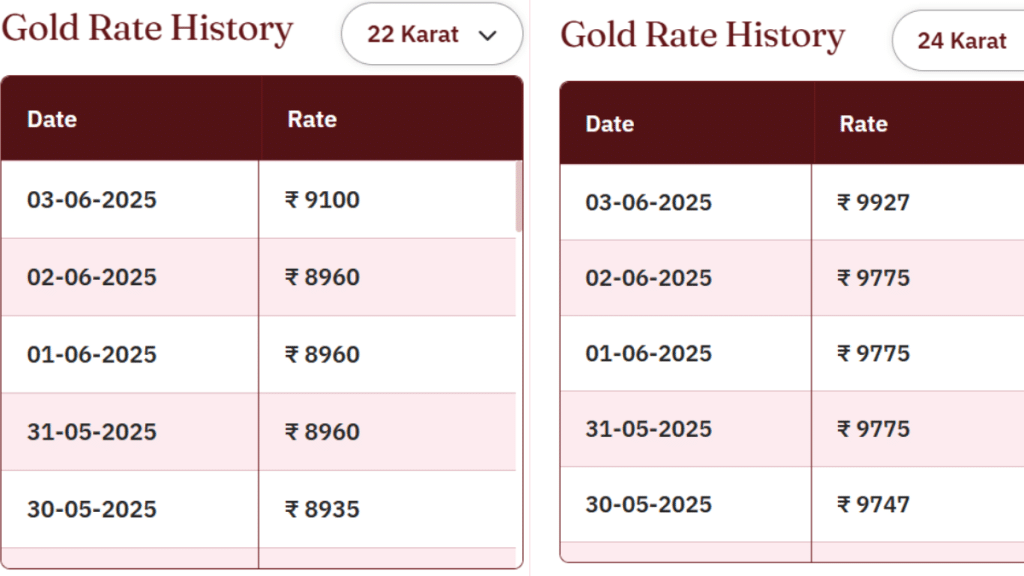Open the 24 Karat dropdown

pyautogui.click(x=958, y=40)
